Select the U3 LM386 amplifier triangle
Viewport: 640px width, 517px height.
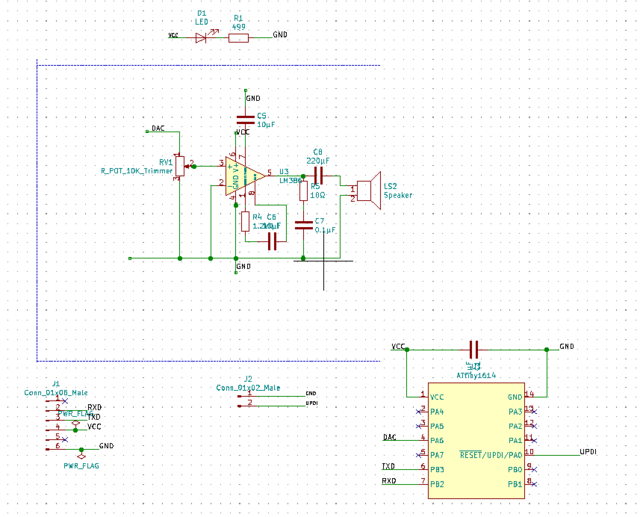click(245, 176)
